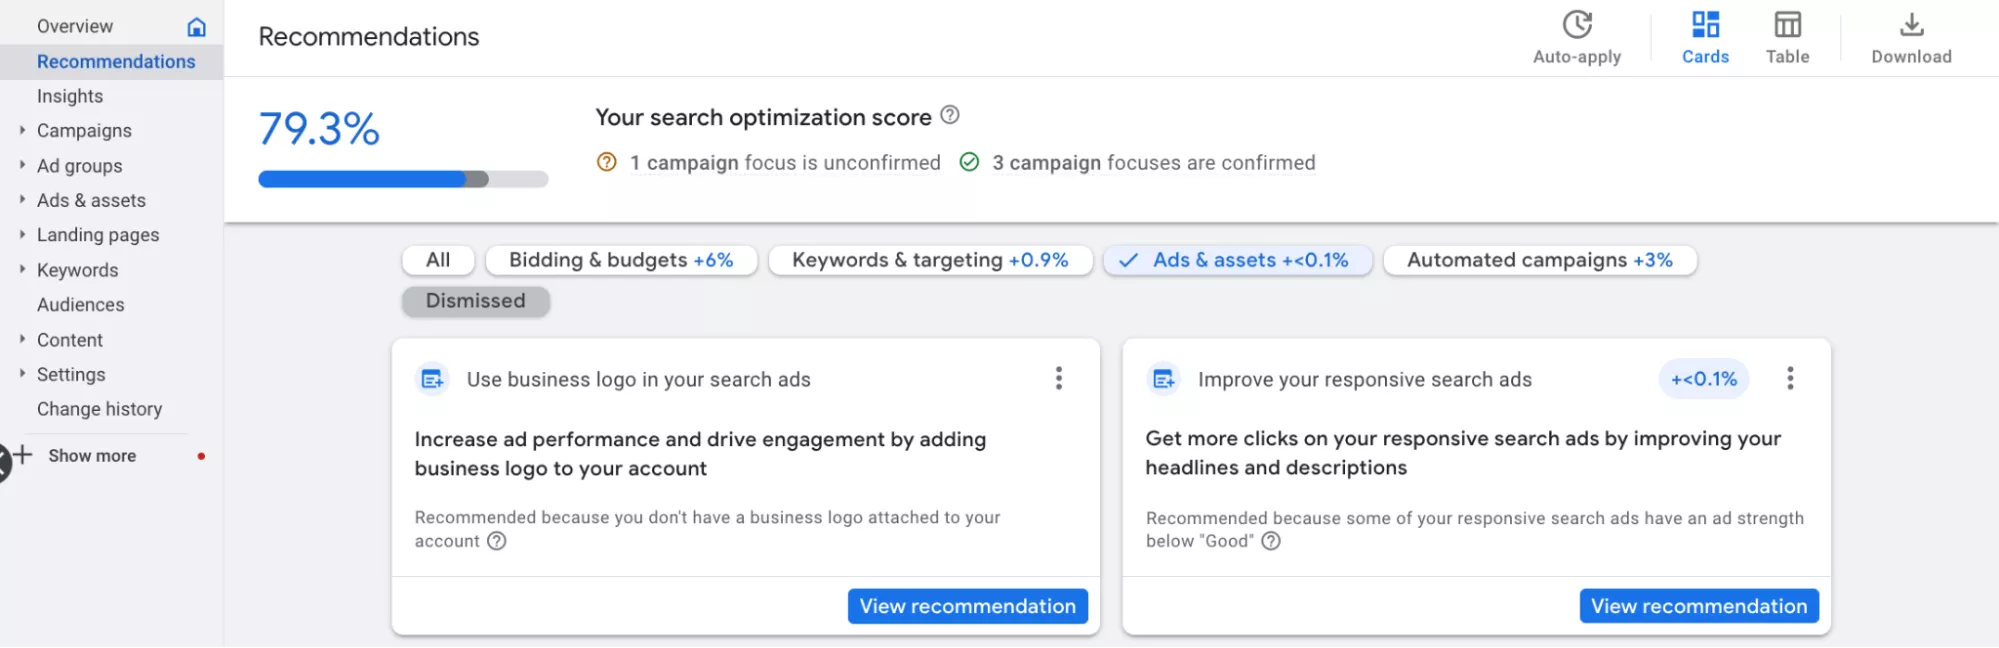The height and width of the screenshot is (648, 1999).
Task: Click View recommendation for business logo
Action: pyautogui.click(x=967, y=606)
